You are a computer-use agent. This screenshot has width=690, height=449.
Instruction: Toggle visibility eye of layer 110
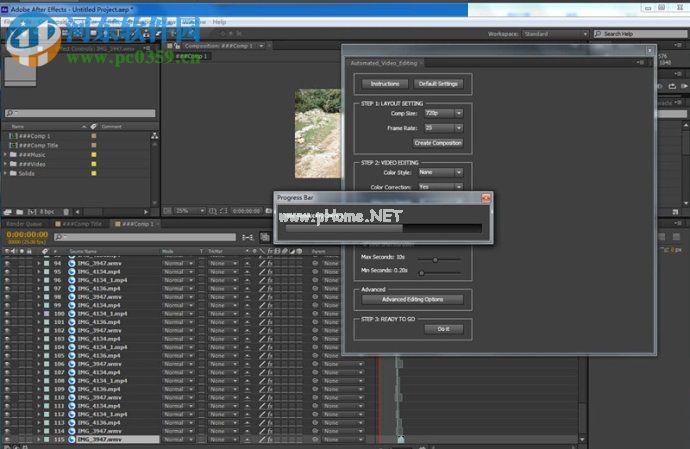[7, 397]
